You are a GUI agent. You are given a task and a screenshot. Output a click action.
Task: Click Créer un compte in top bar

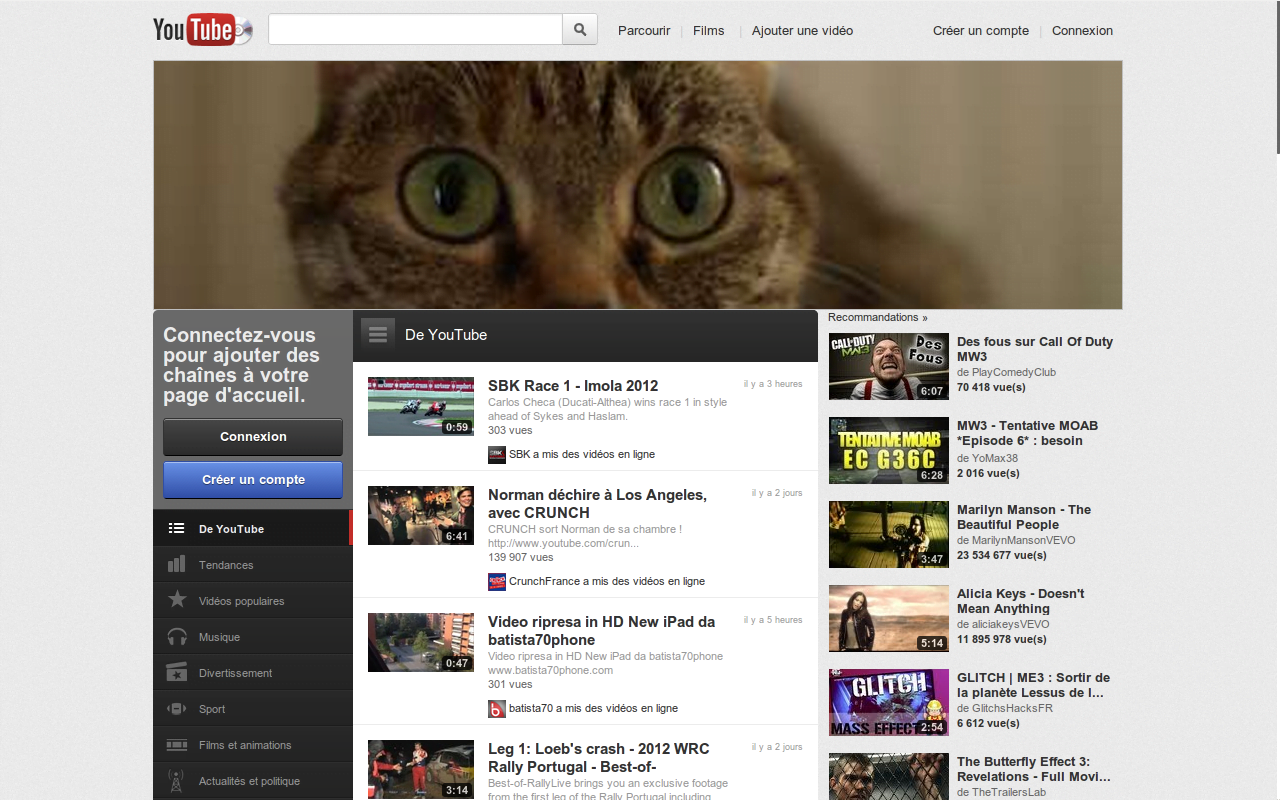[x=981, y=31]
